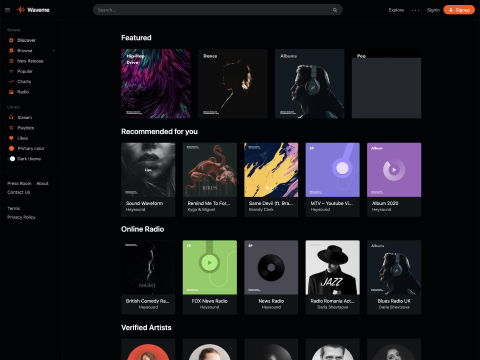This screenshot has height=360, width=480.
Task: Open the vinyl News Radio cover
Action: (271, 267)
